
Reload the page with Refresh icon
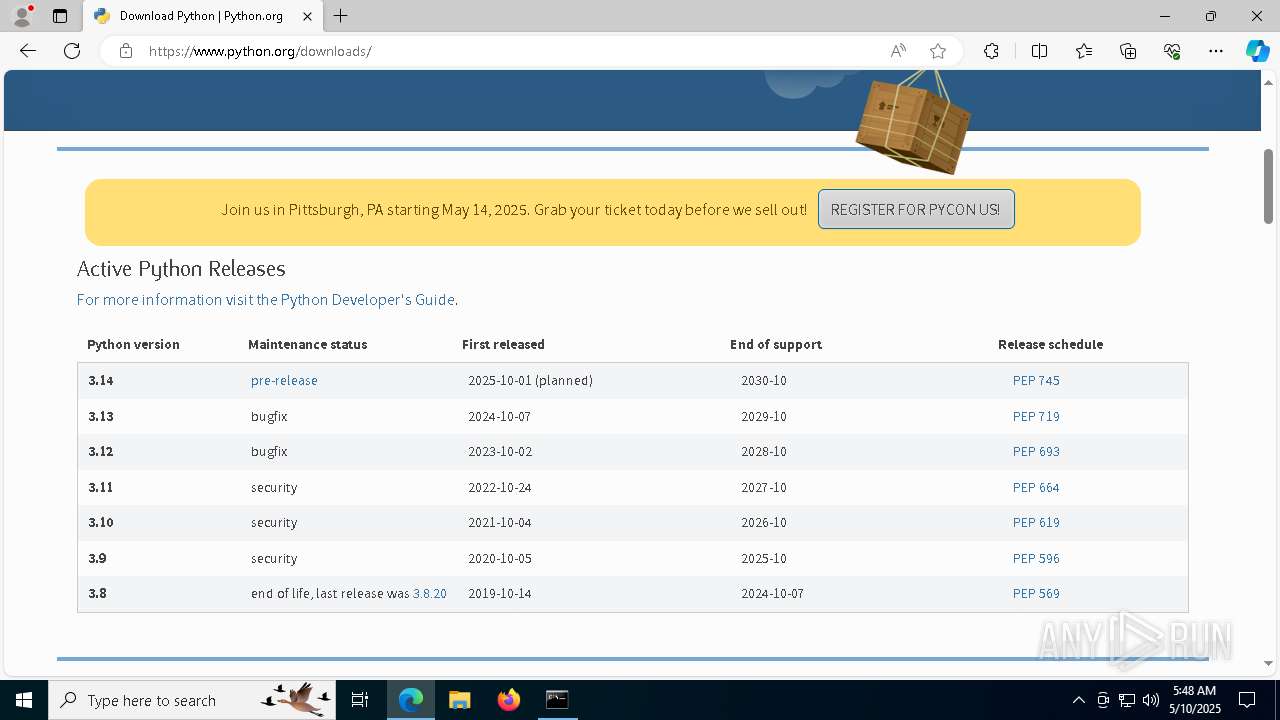[72, 51]
